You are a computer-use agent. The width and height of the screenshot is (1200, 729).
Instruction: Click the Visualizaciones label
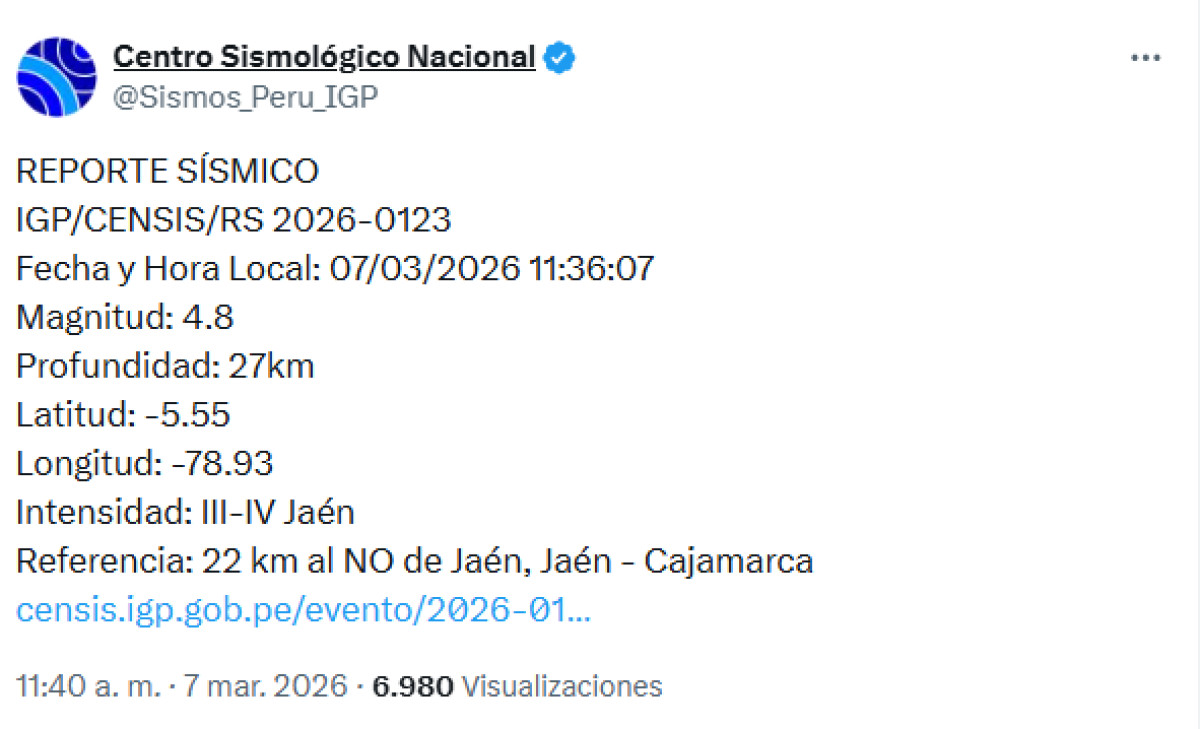[x=562, y=686]
